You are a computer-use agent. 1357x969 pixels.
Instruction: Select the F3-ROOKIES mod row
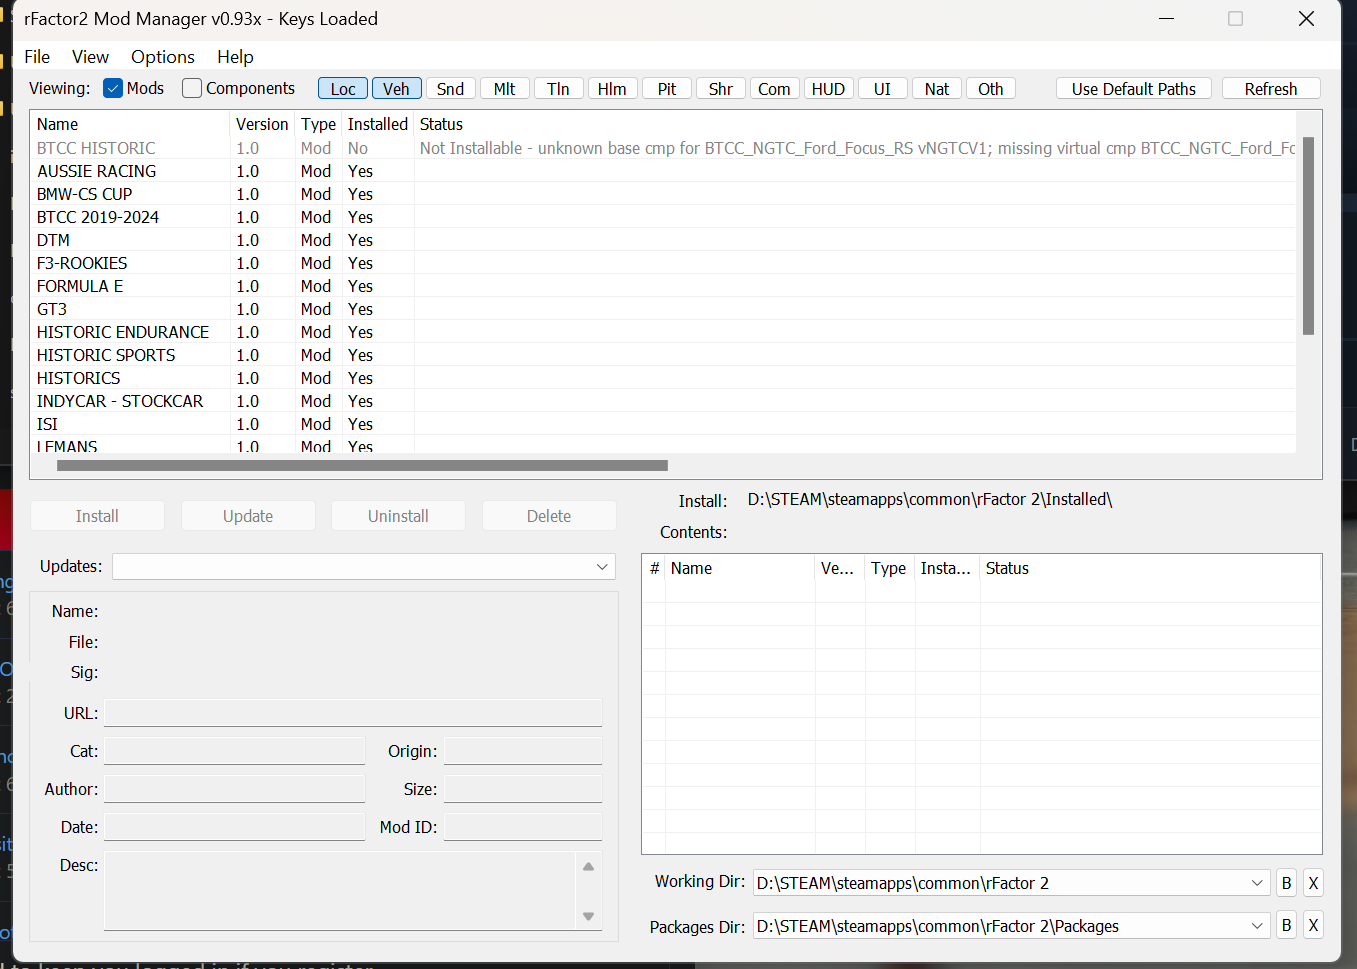(663, 263)
